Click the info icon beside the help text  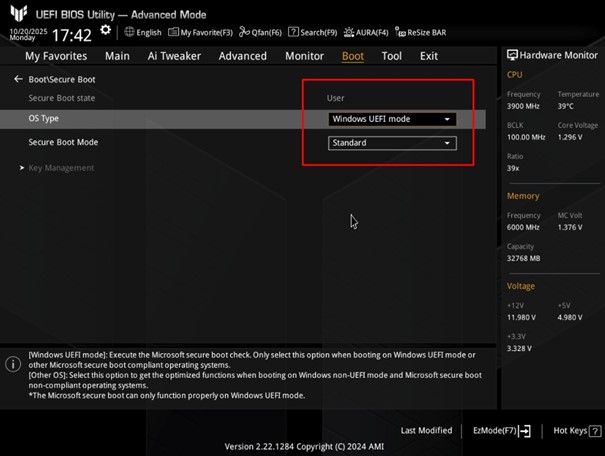(13, 365)
